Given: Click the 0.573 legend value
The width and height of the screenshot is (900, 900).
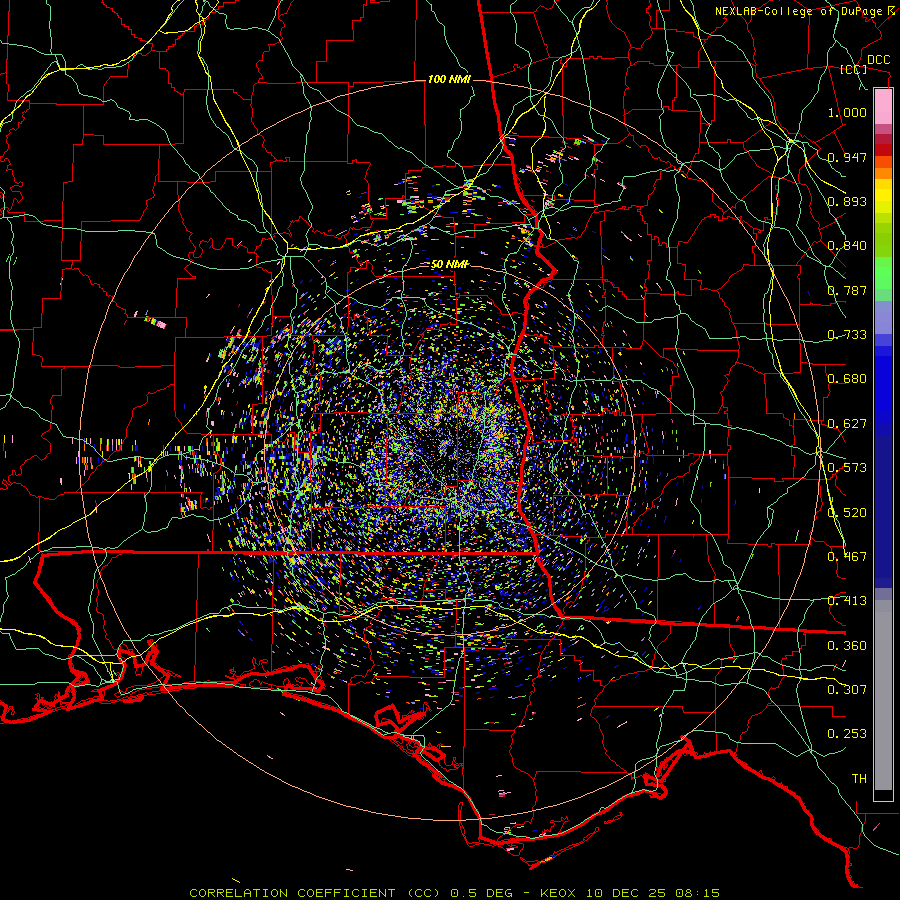Looking at the screenshot, I should [847, 468].
